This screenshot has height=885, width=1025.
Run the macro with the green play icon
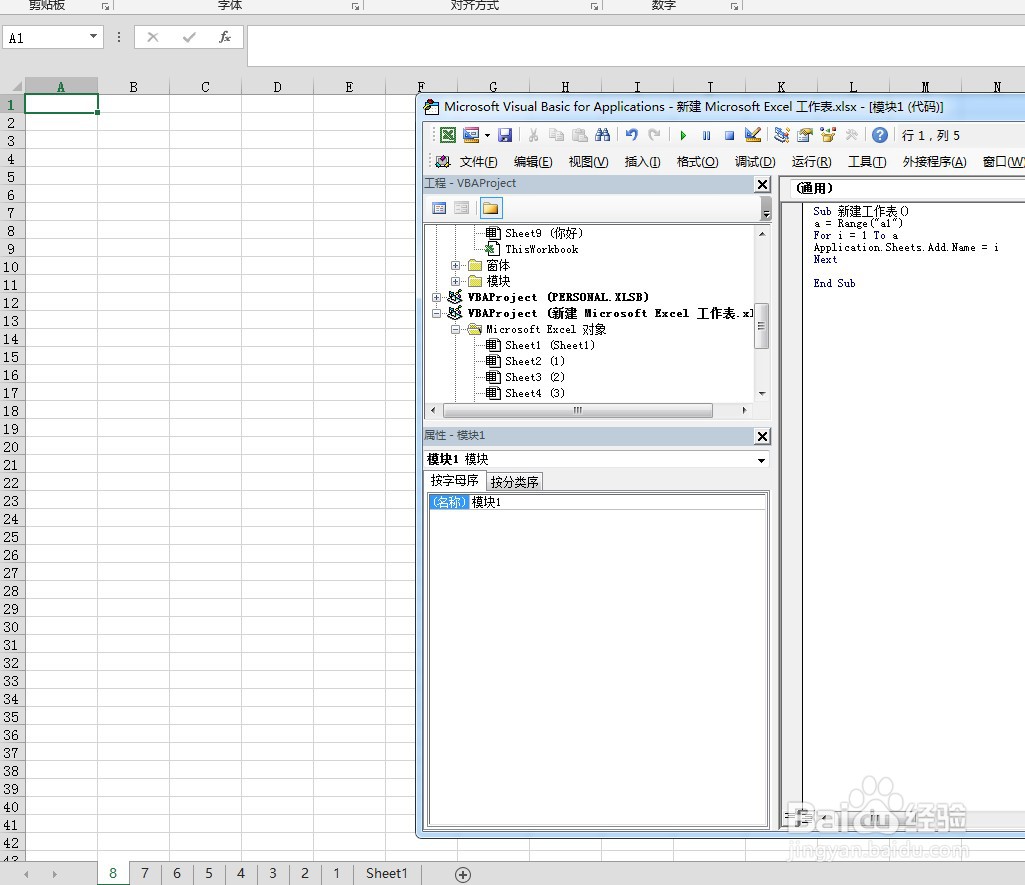pyautogui.click(x=683, y=135)
